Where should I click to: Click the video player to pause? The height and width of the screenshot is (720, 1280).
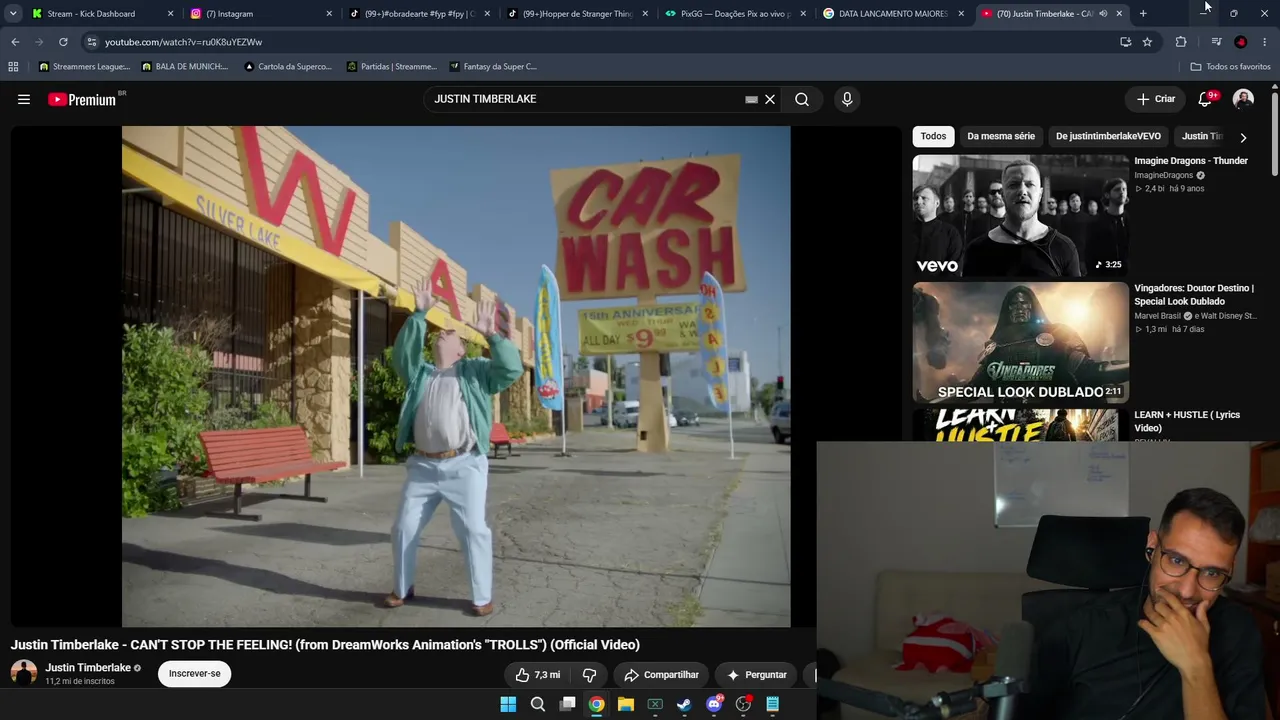456,376
